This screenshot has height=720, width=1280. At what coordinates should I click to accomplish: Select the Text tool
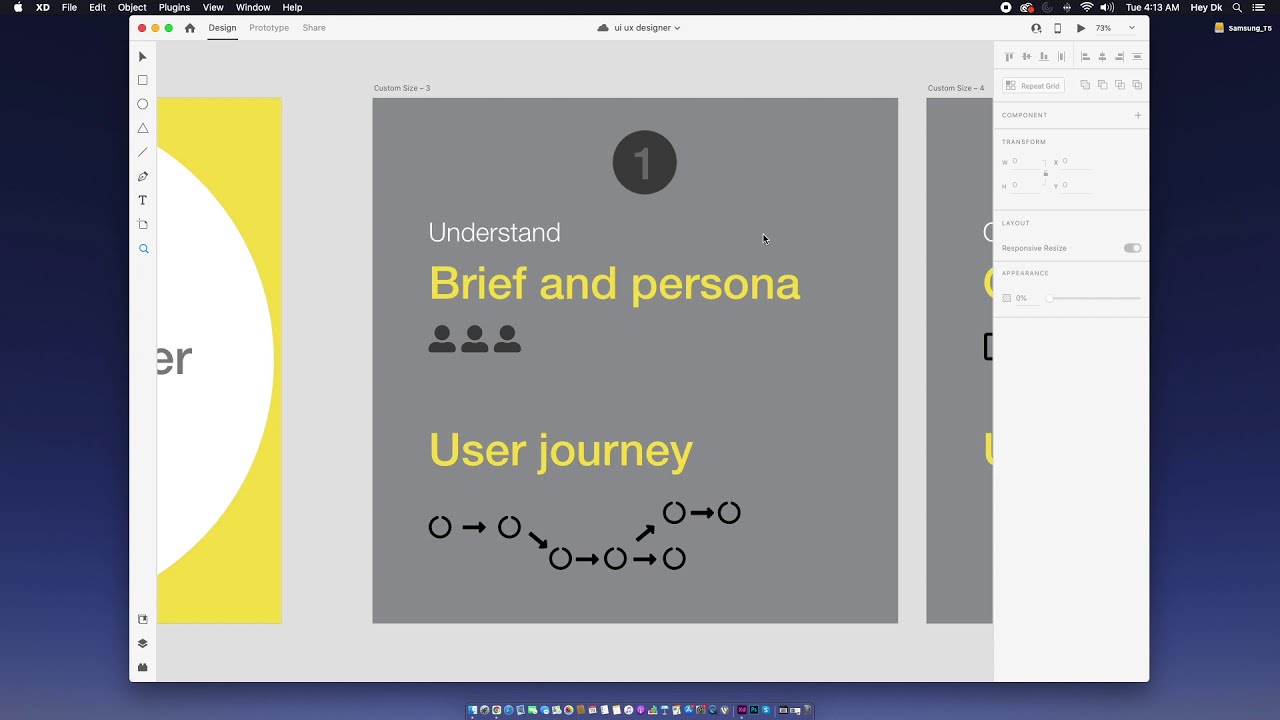143,200
